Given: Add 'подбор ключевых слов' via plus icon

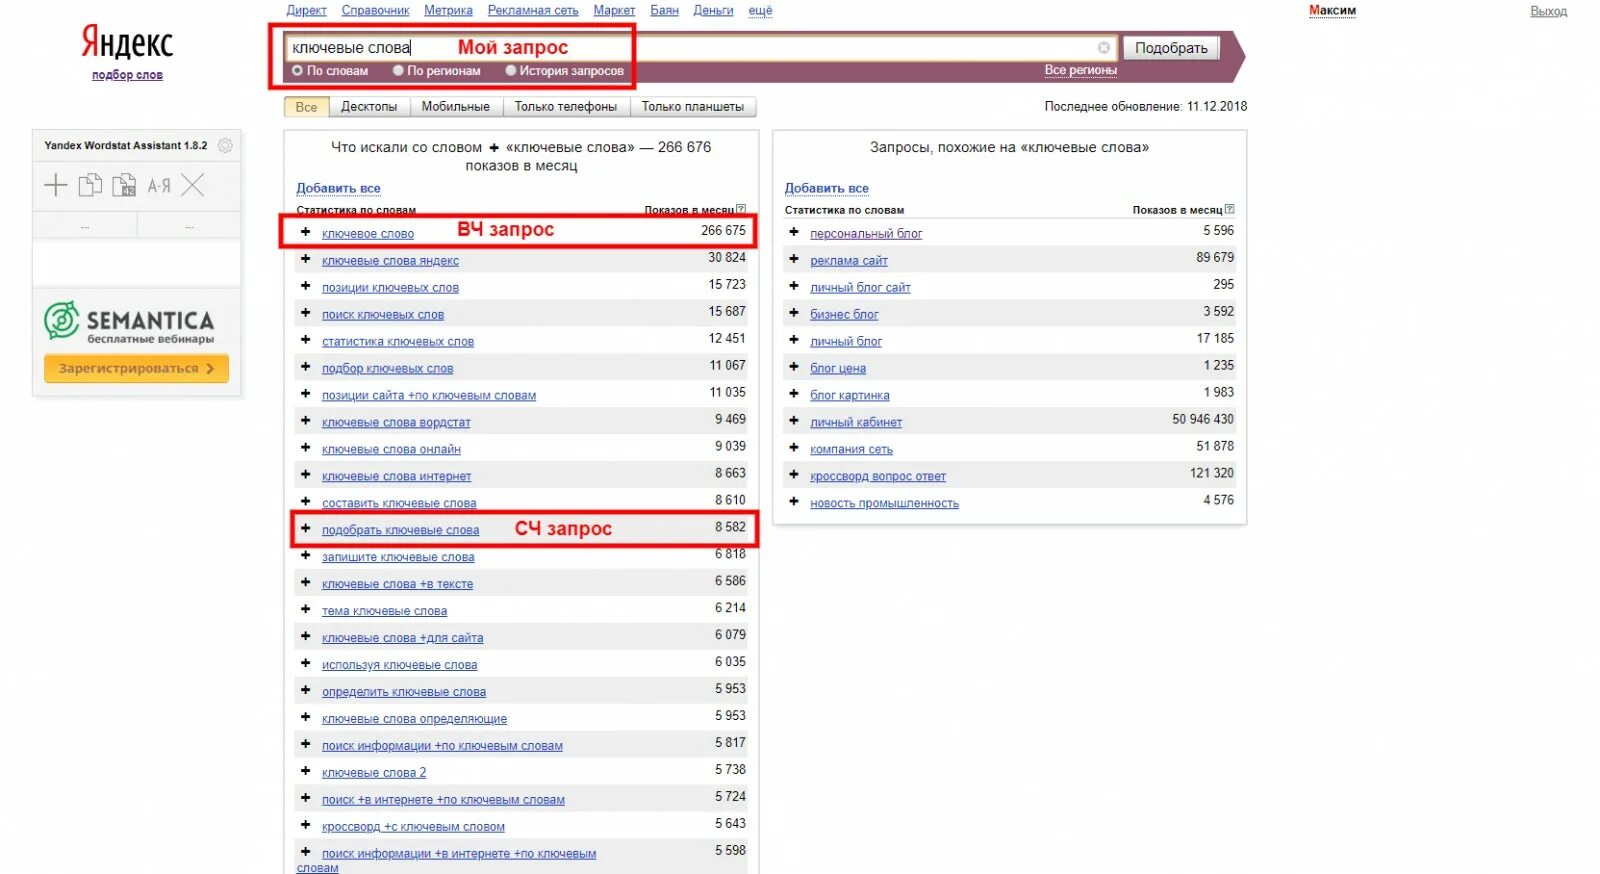Looking at the screenshot, I should [x=306, y=367].
